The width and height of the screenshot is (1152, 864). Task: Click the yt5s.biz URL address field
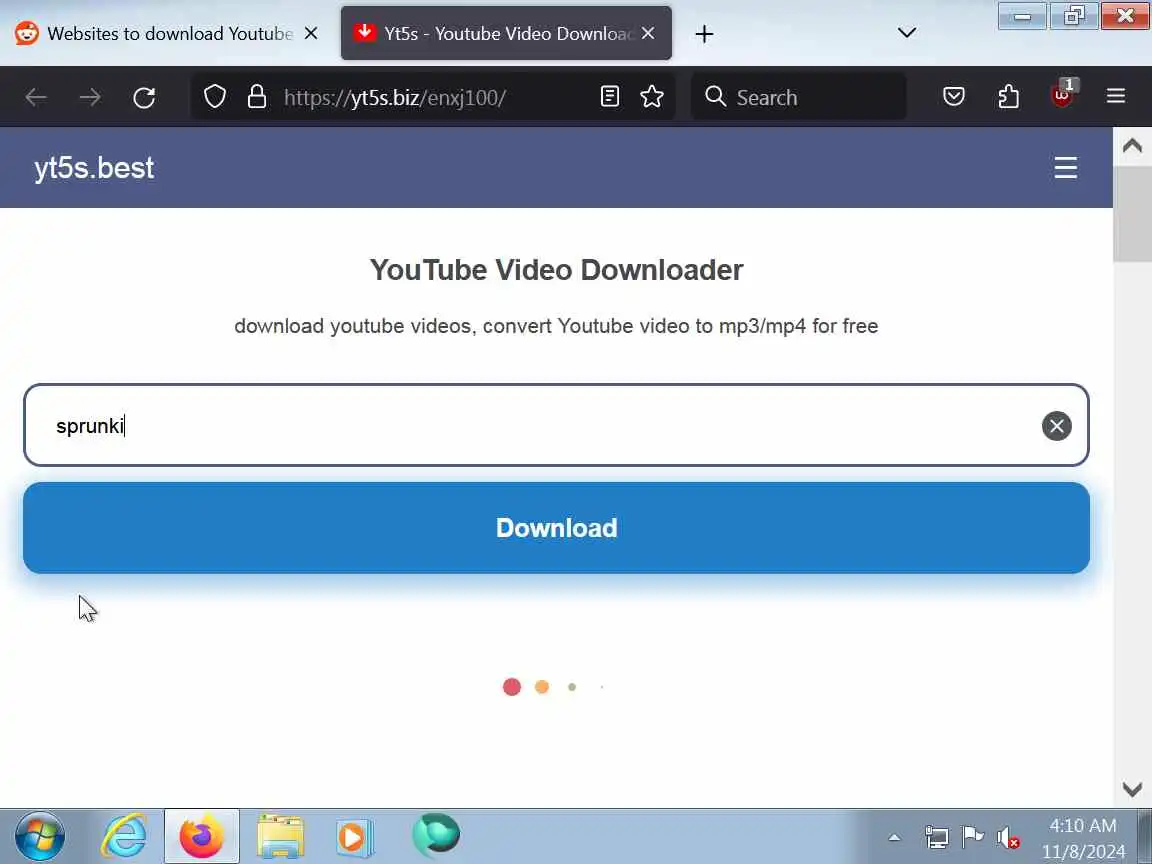click(433, 97)
